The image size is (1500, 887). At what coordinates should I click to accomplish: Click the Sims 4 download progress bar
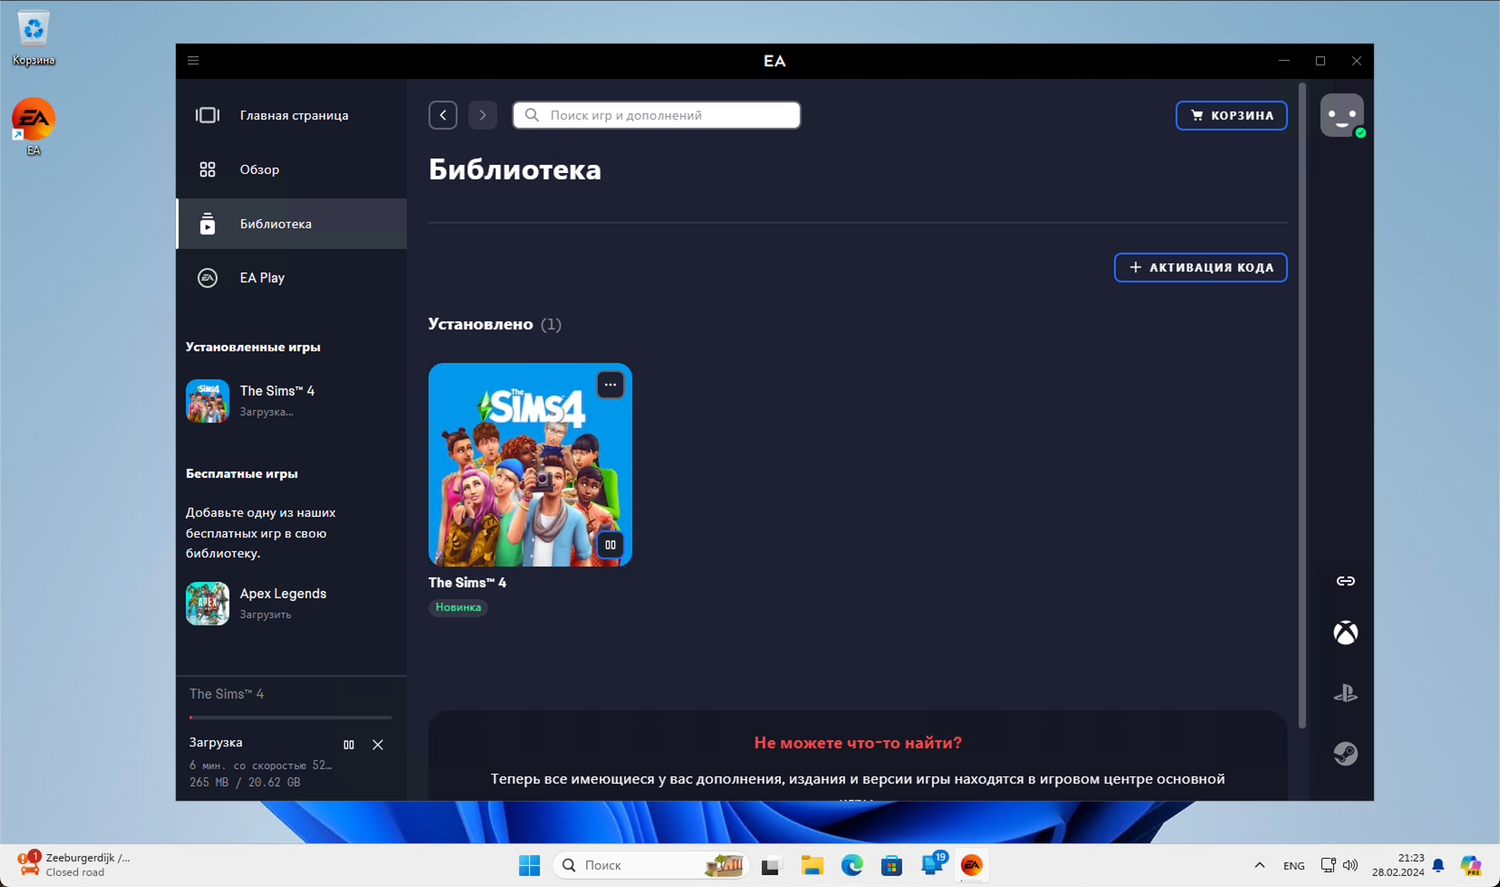point(290,717)
